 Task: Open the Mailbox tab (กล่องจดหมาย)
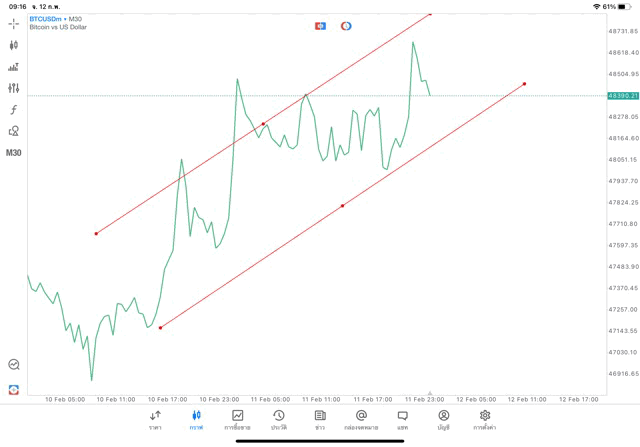point(361,419)
